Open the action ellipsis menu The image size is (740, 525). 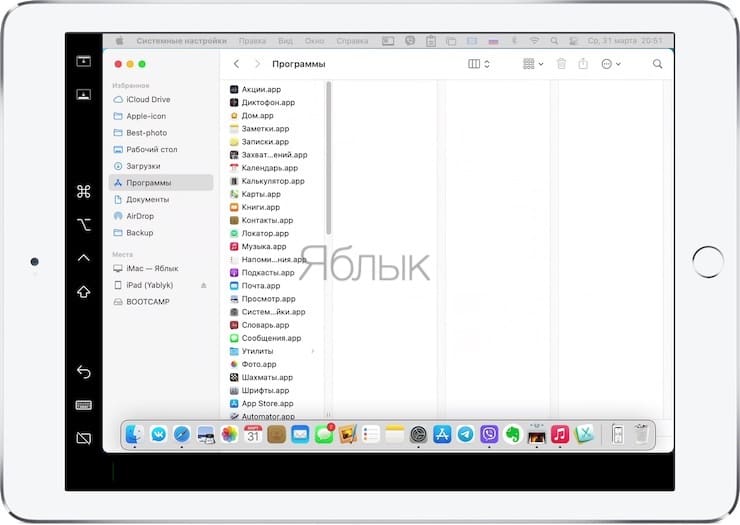point(611,64)
